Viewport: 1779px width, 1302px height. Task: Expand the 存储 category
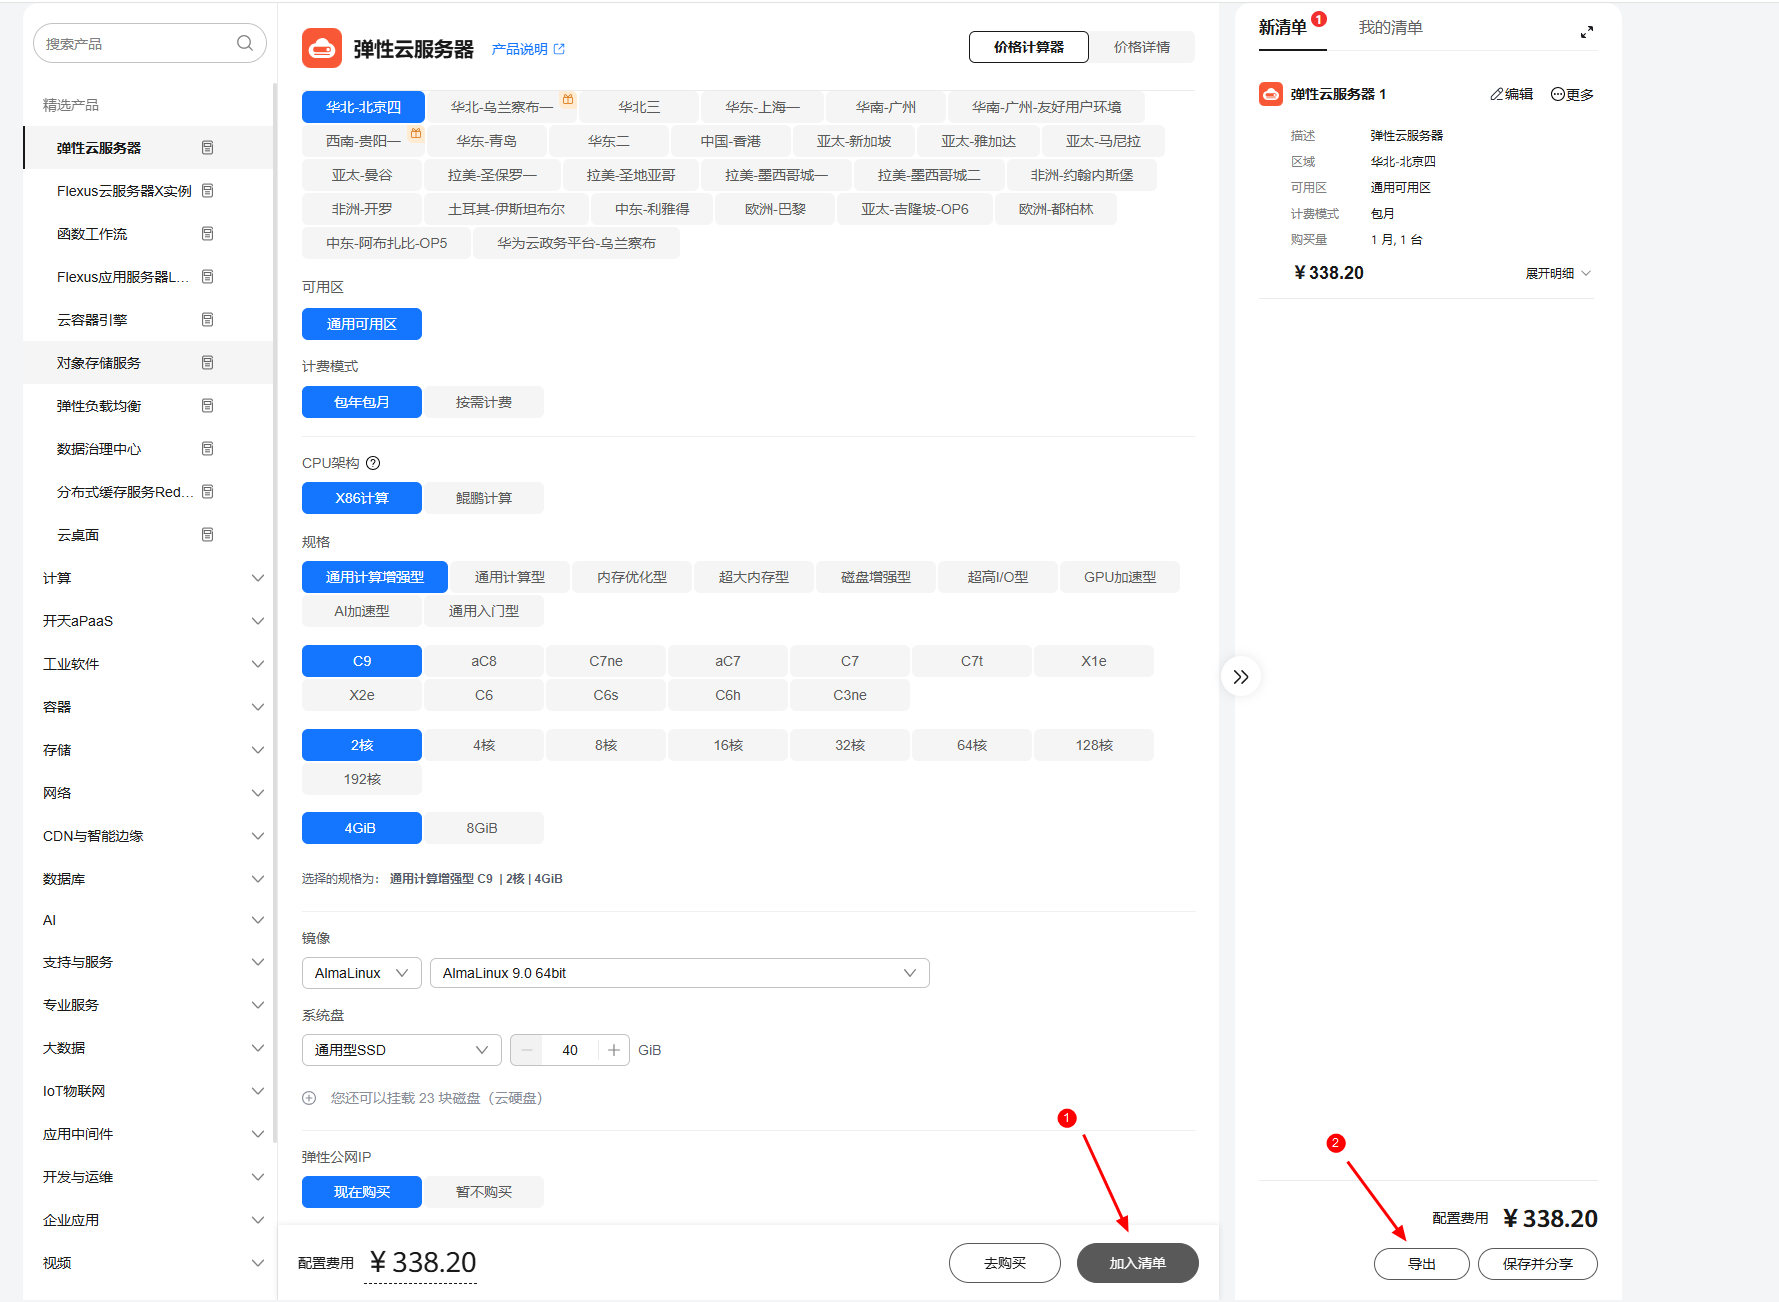pos(257,750)
